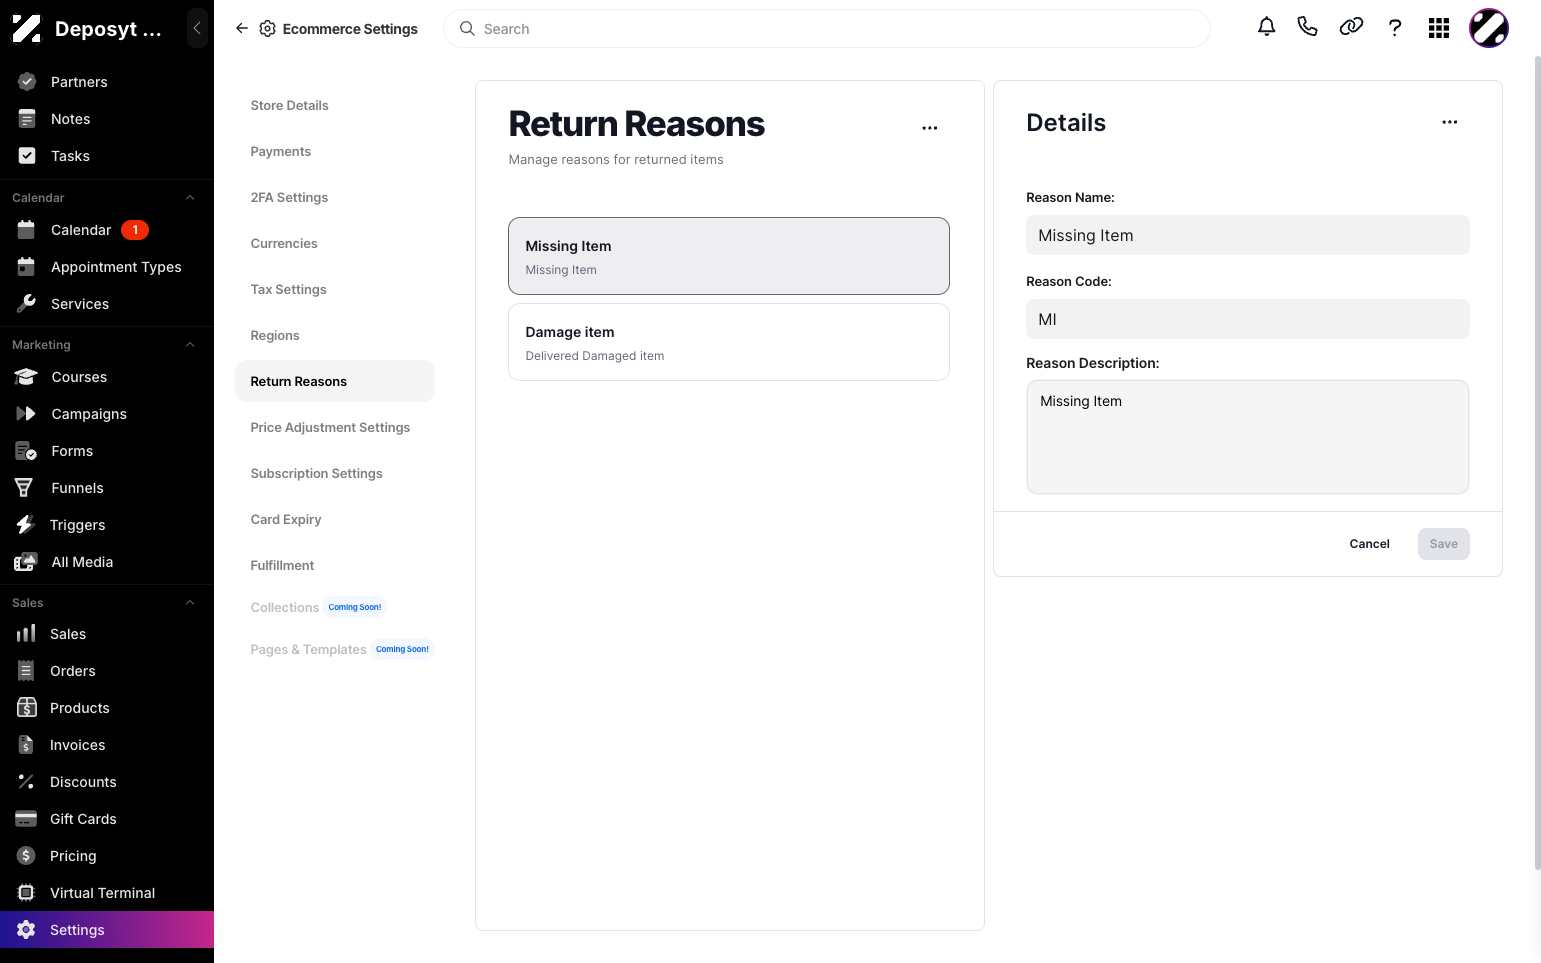This screenshot has height=963, width=1541.
Task: Open Details panel more options menu
Action: [x=1450, y=122]
